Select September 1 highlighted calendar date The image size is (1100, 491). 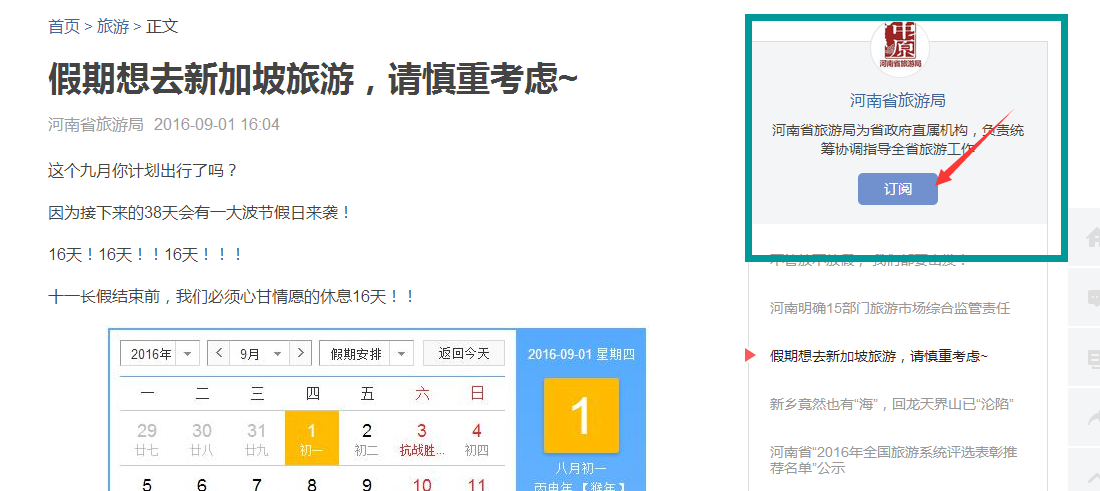point(311,438)
